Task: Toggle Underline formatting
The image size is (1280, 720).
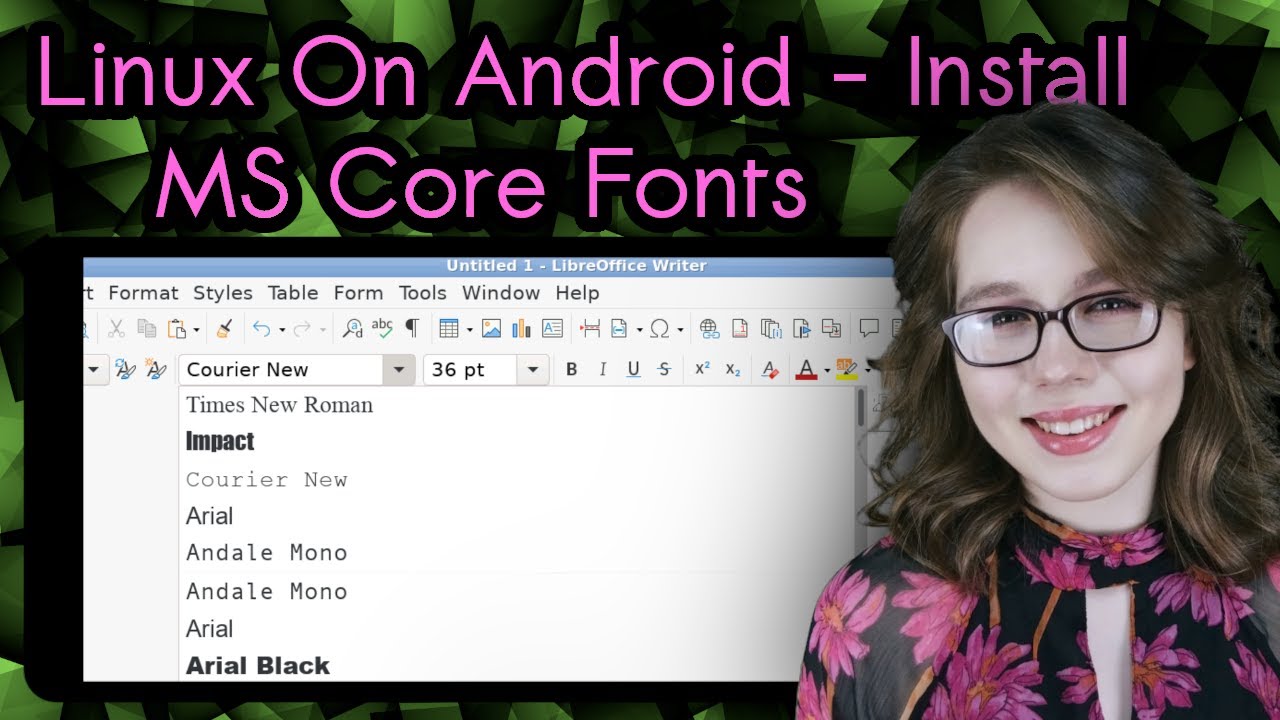Action: click(x=633, y=370)
